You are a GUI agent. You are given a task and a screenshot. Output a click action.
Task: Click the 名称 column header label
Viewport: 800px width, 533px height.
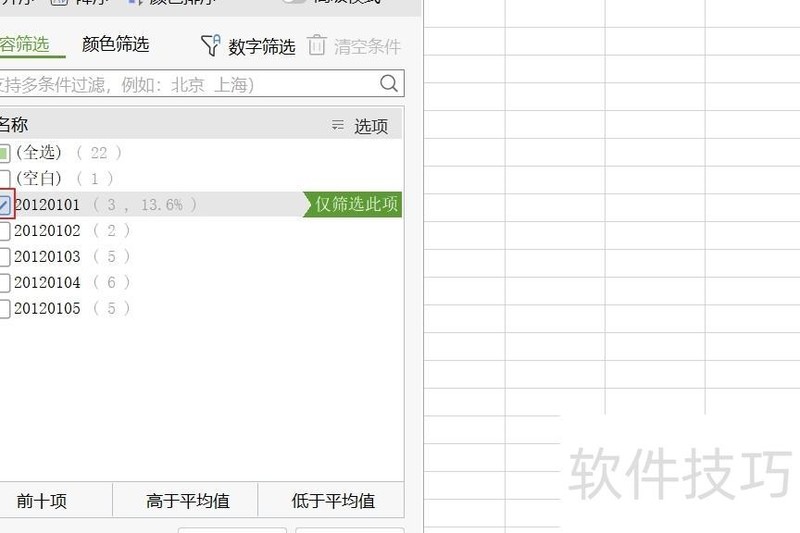click(14, 125)
